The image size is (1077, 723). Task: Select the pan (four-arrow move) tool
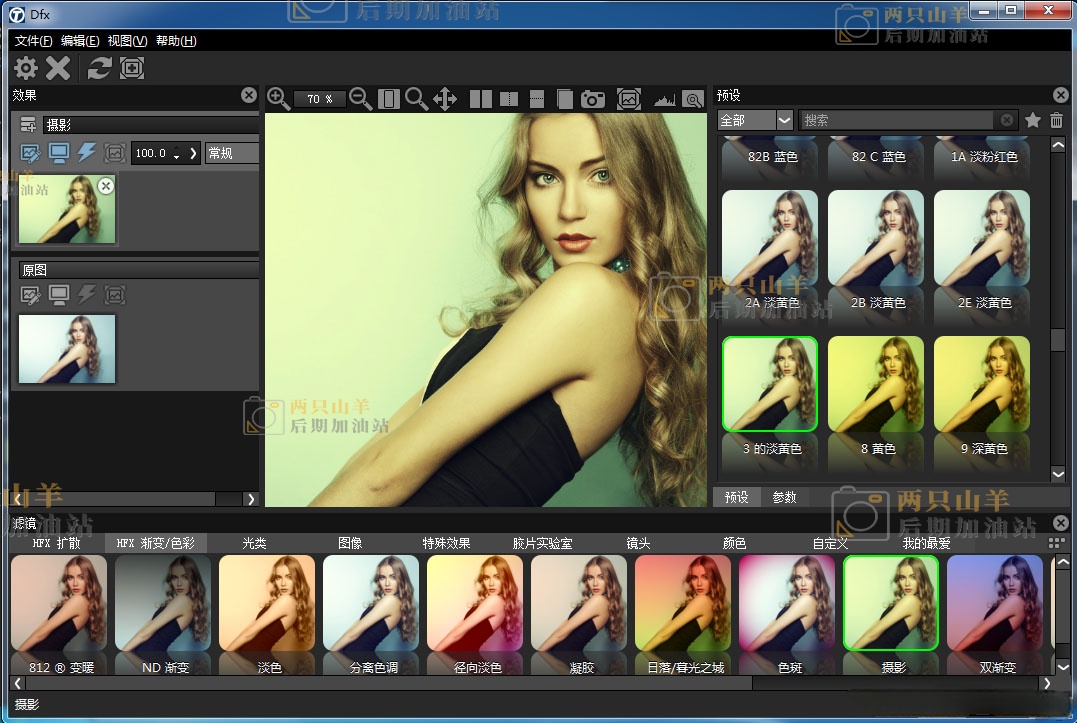click(445, 98)
